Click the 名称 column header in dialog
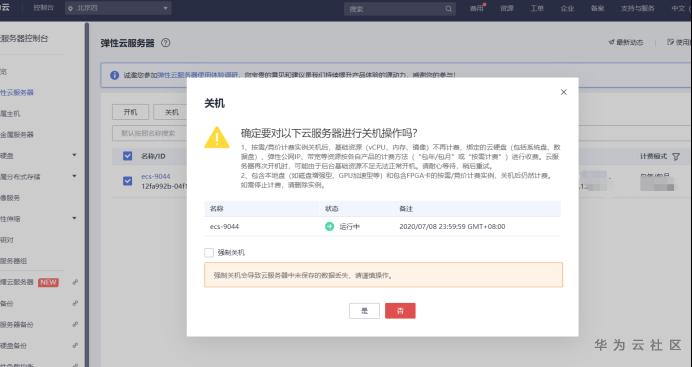692x367 pixels. click(x=216, y=209)
